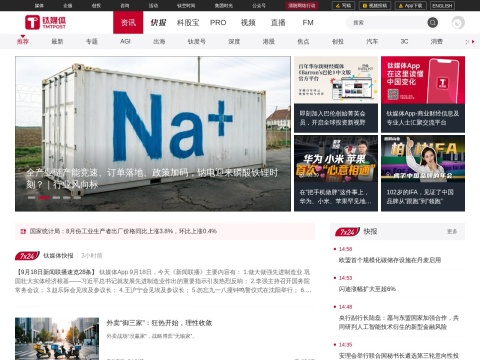
Task: Click the 视频投稿 button
Action: (375, 6)
